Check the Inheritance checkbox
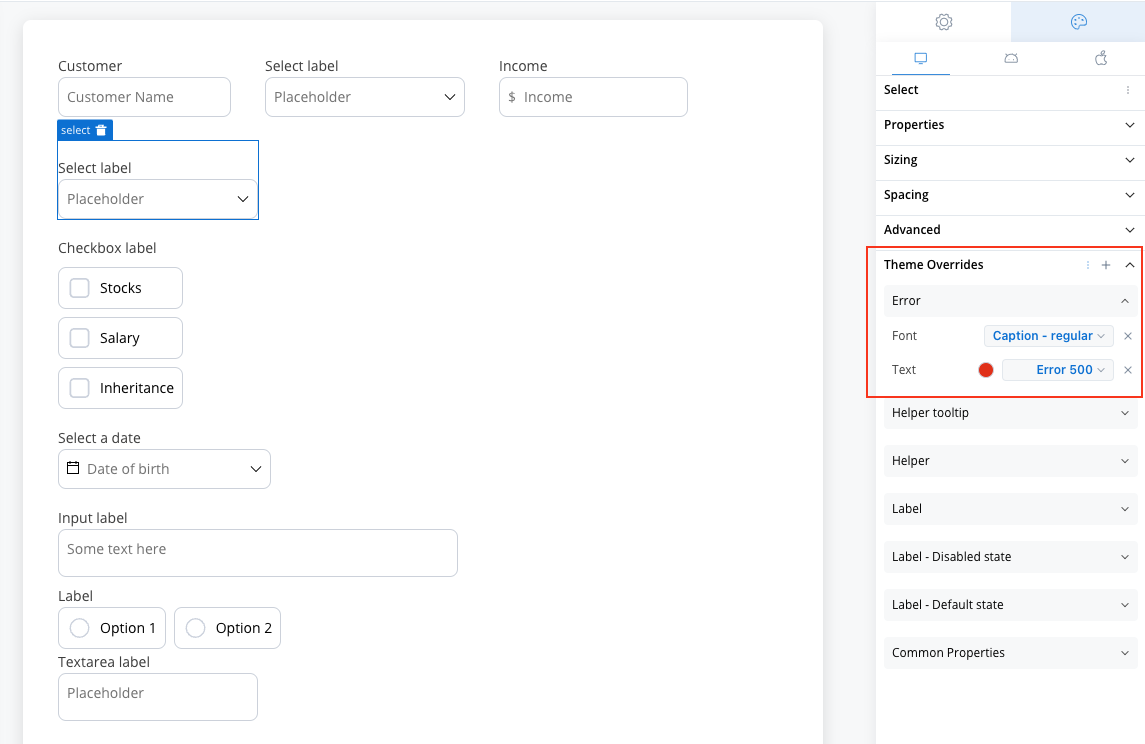 tap(80, 388)
